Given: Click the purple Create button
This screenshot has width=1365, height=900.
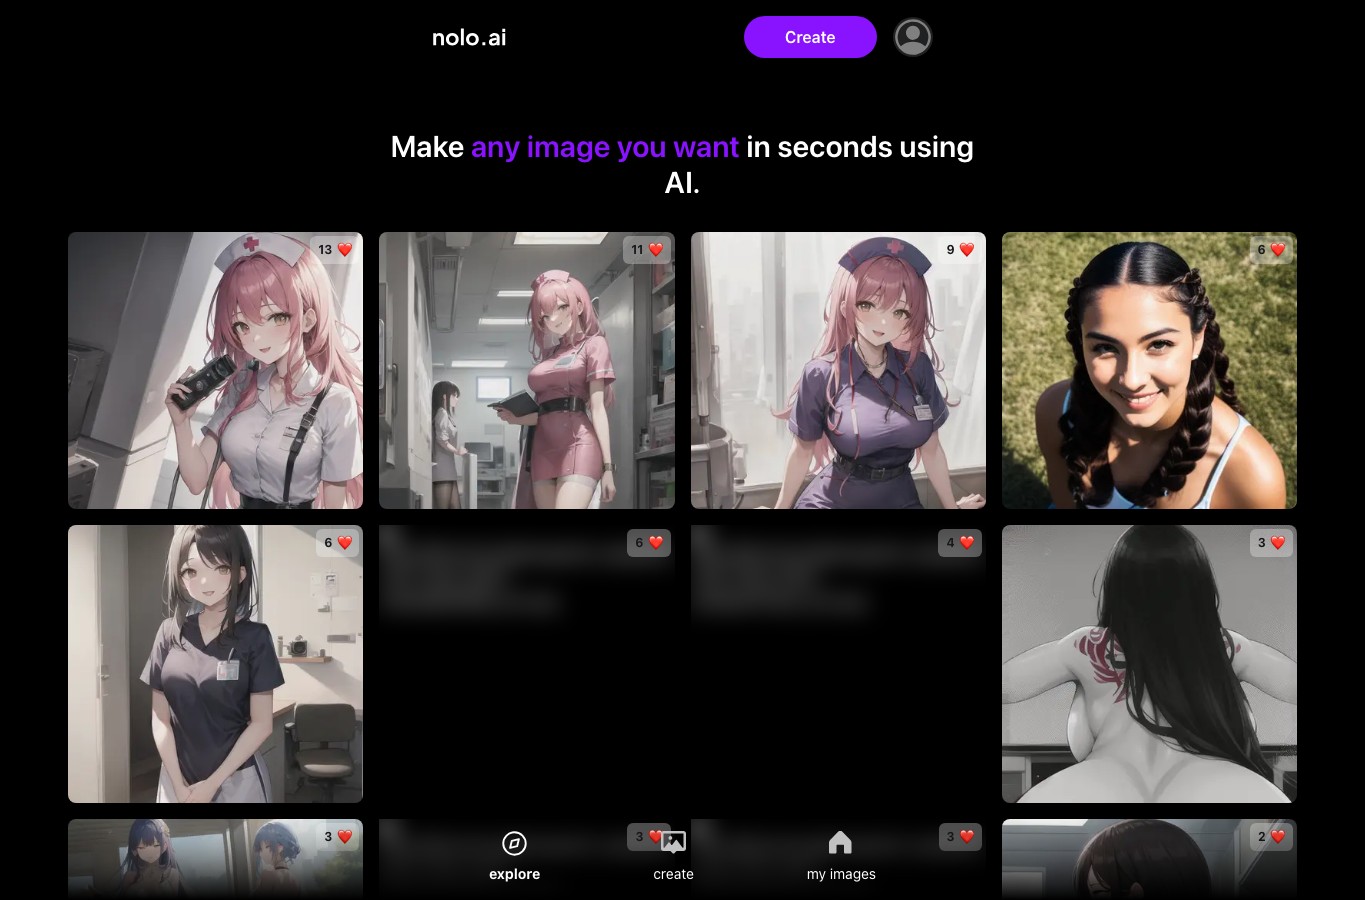Looking at the screenshot, I should [x=810, y=37].
